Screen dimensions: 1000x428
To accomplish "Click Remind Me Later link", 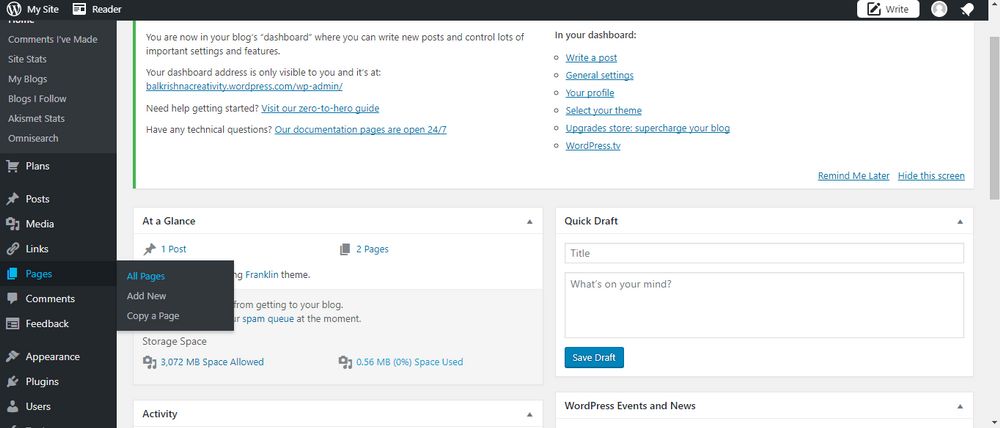I will [x=853, y=176].
